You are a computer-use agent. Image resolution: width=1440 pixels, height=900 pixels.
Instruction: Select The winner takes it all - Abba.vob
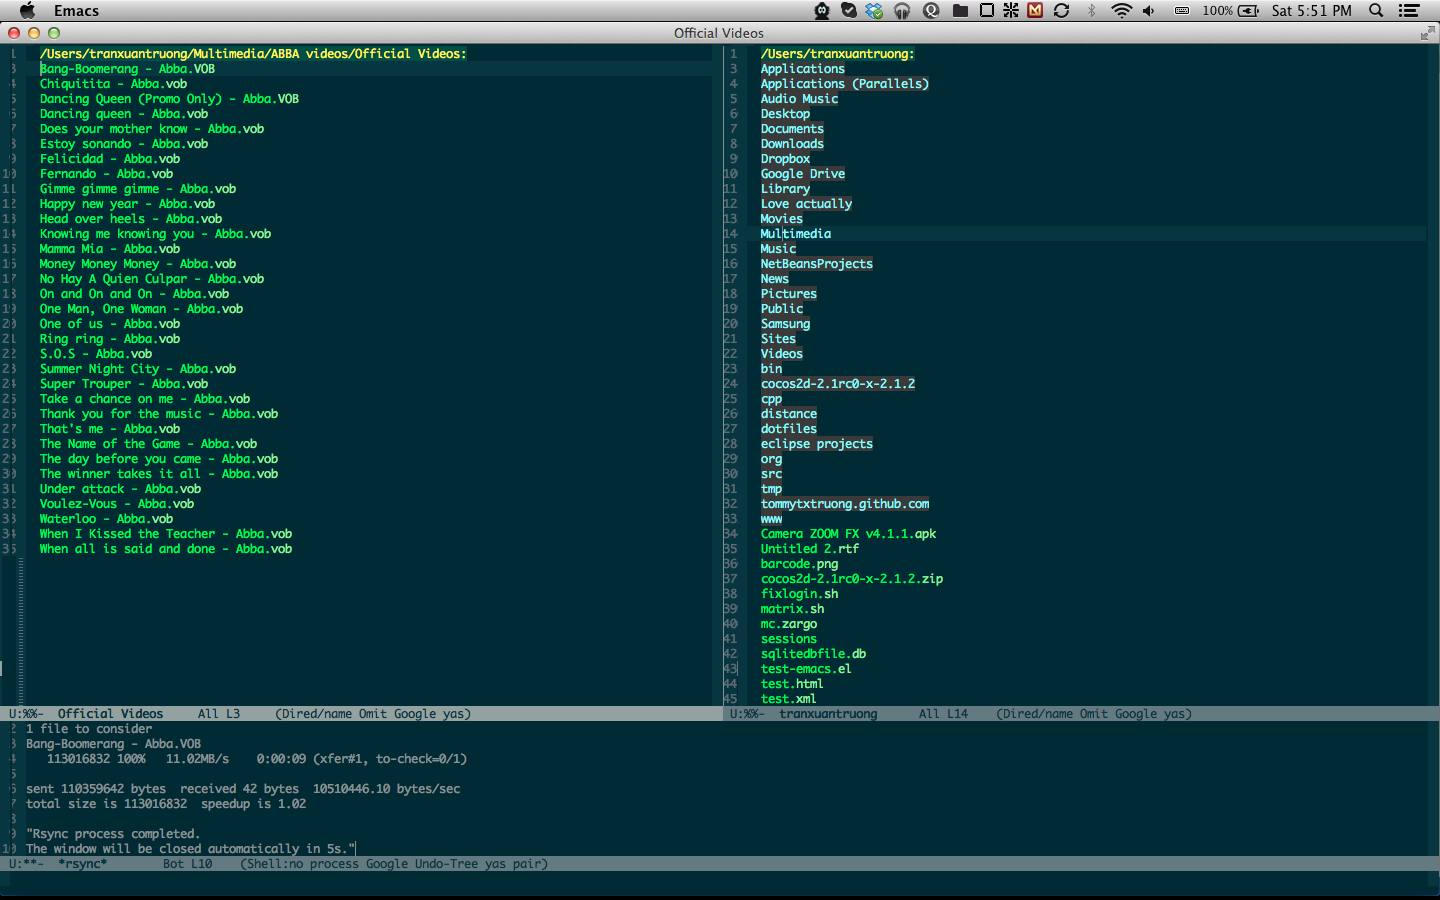click(x=159, y=474)
